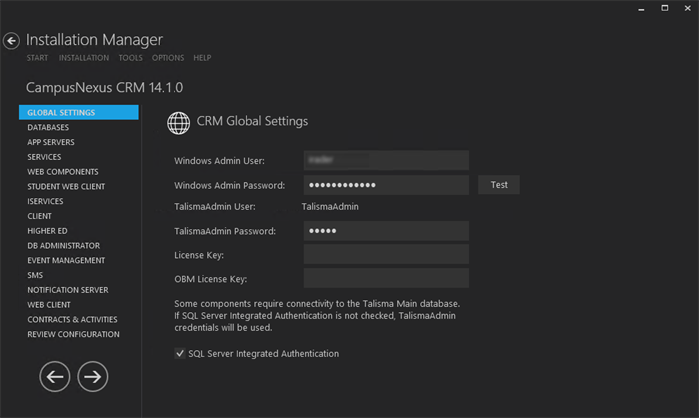Click the CampusNexus CRM 14.1.0 heading
This screenshot has height=418, width=699.
pyautogui.click(x=104, y=87)
